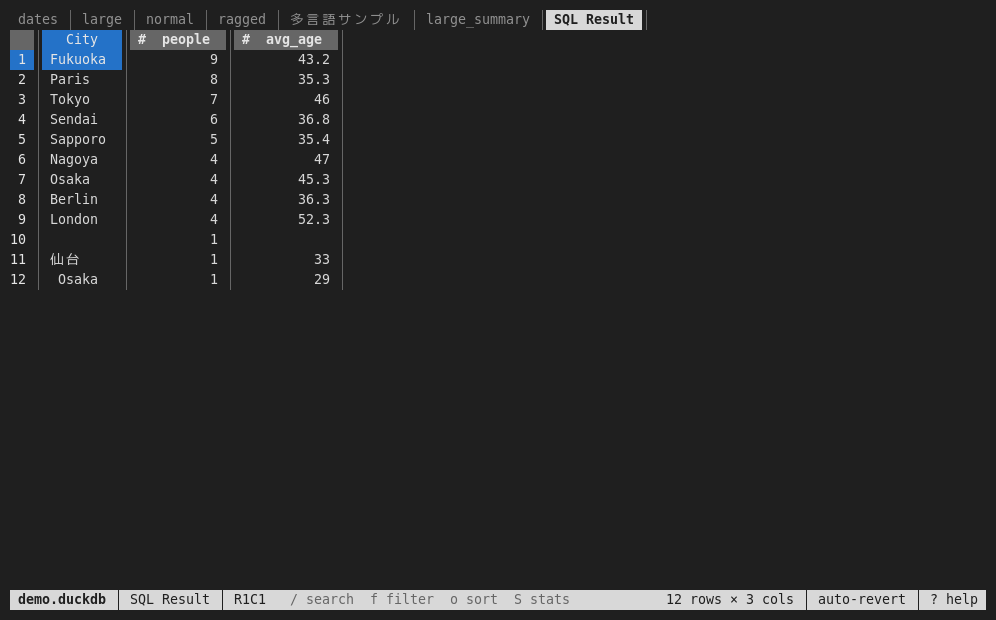Click the R1C1 cell position indicator
This screenshot has height=620, width=996.
pos(250,600)
